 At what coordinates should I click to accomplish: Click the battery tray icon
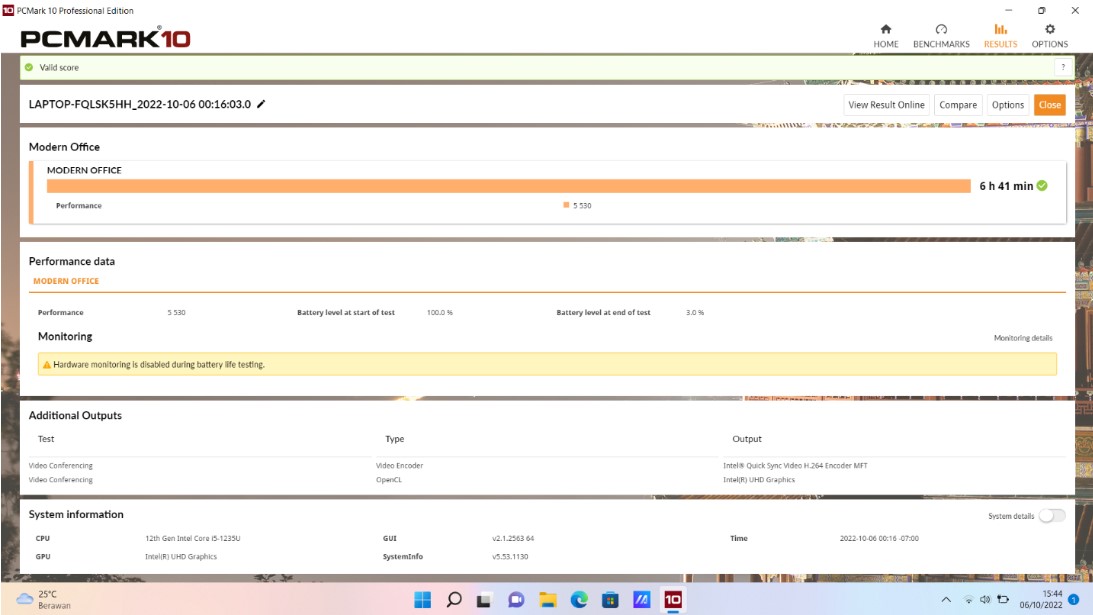1003,600
